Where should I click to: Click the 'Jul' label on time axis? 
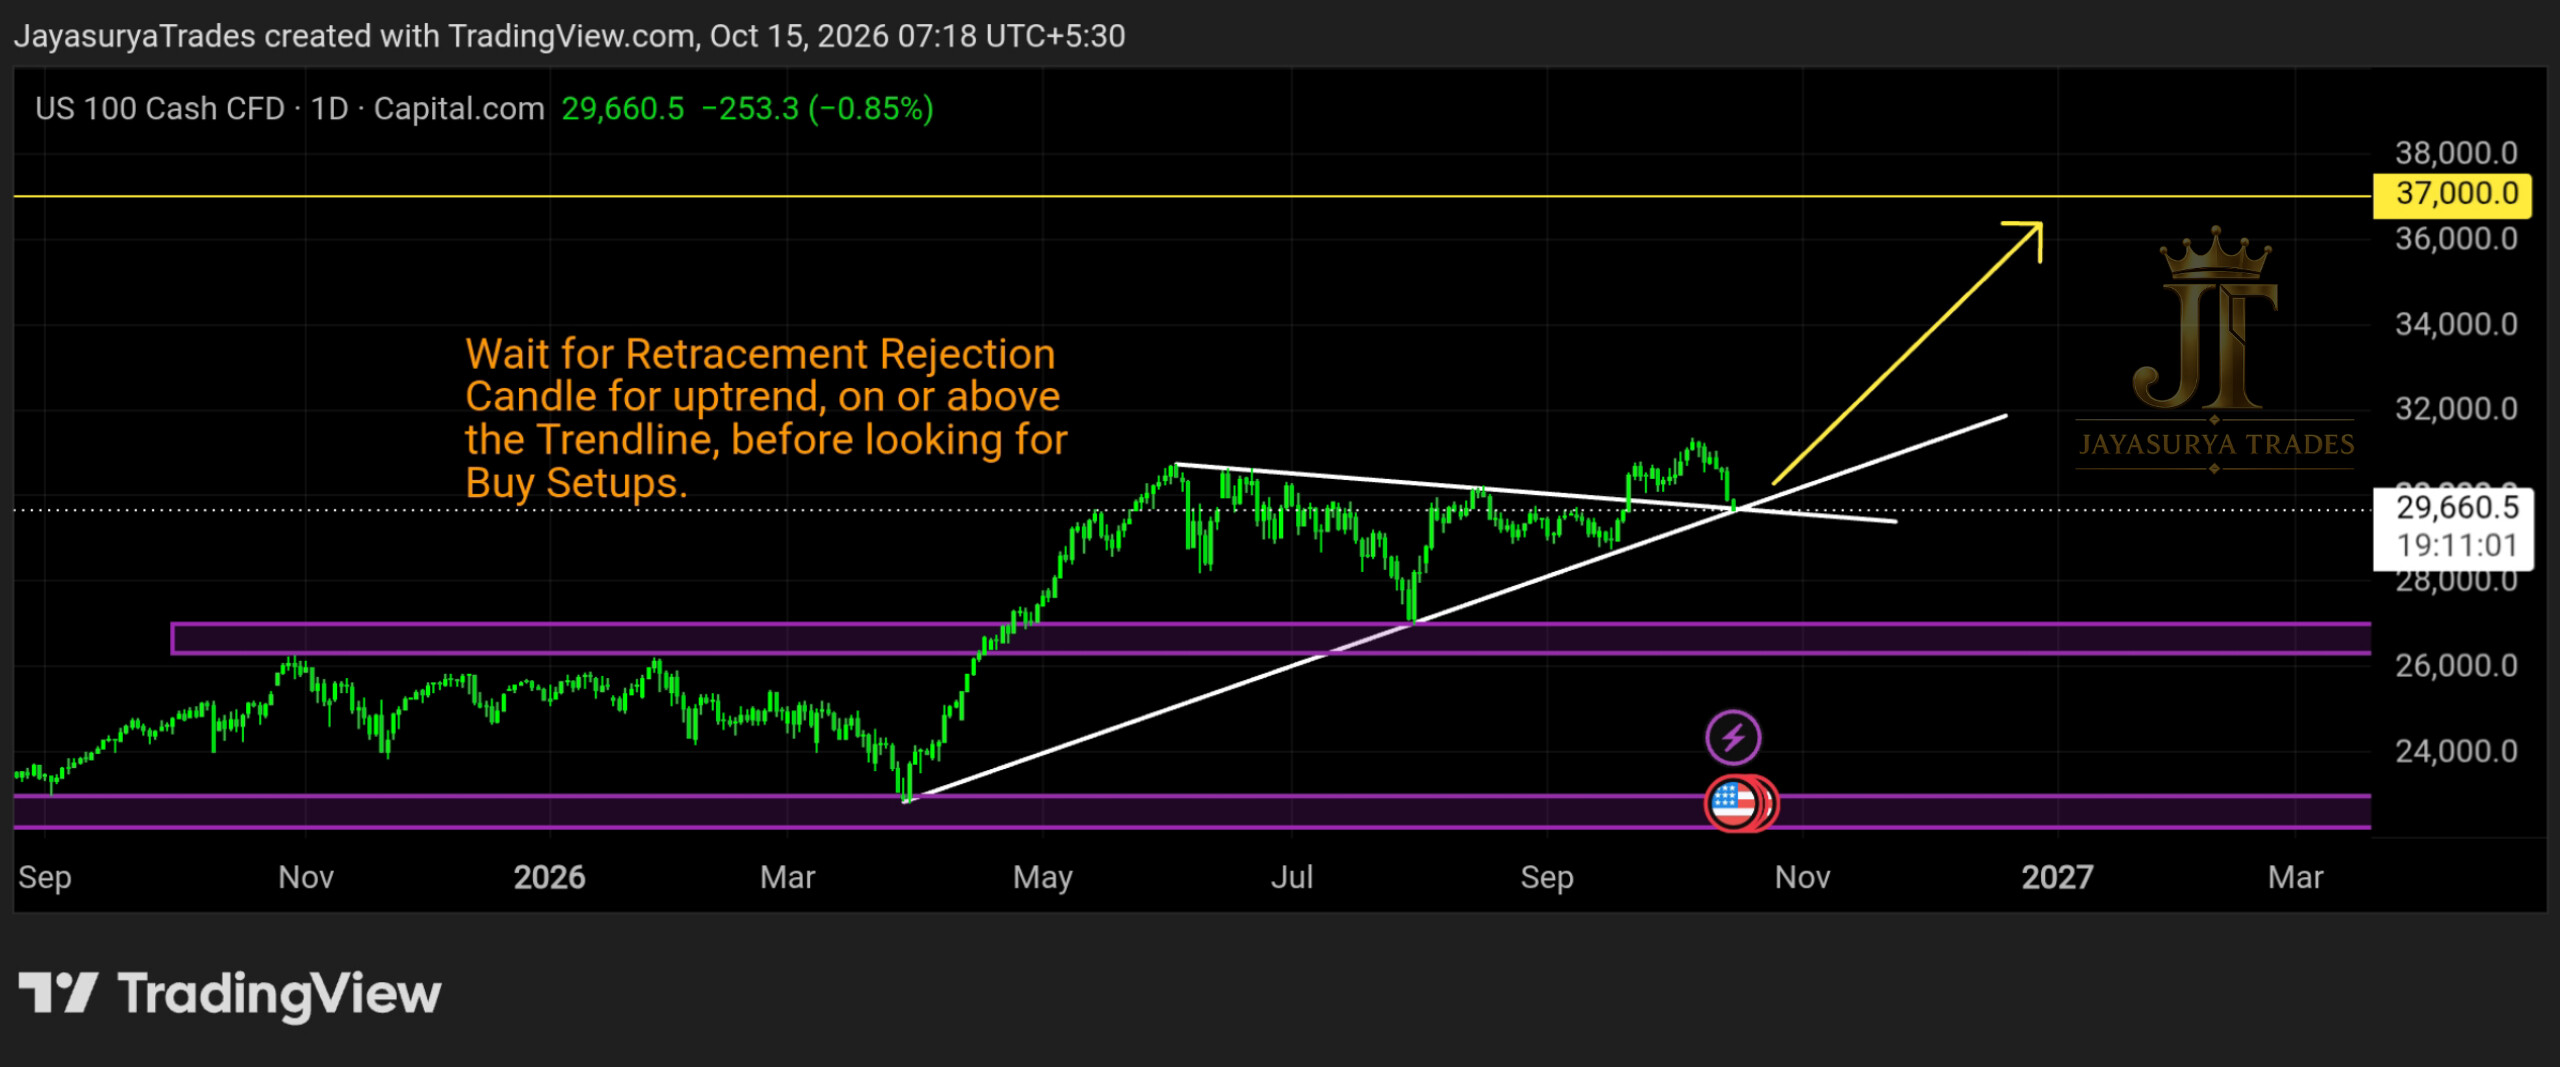tap(1291, 878)
